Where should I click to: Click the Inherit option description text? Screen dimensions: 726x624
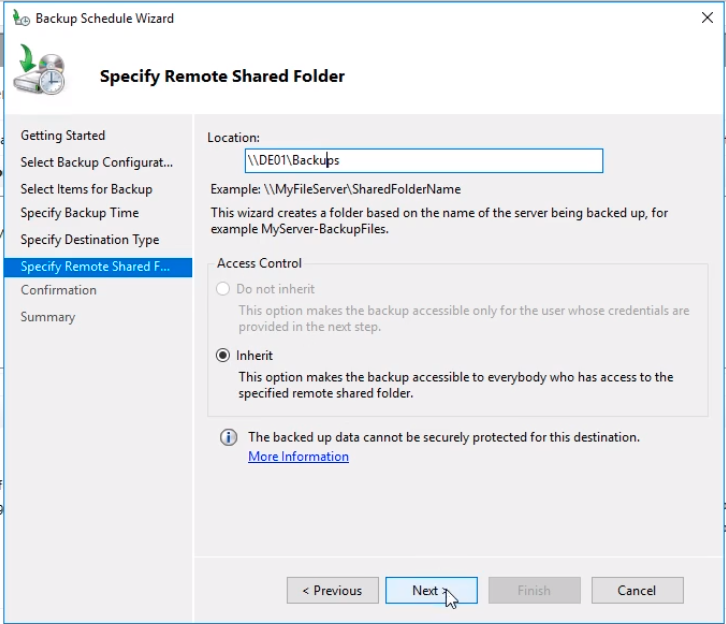456,385
